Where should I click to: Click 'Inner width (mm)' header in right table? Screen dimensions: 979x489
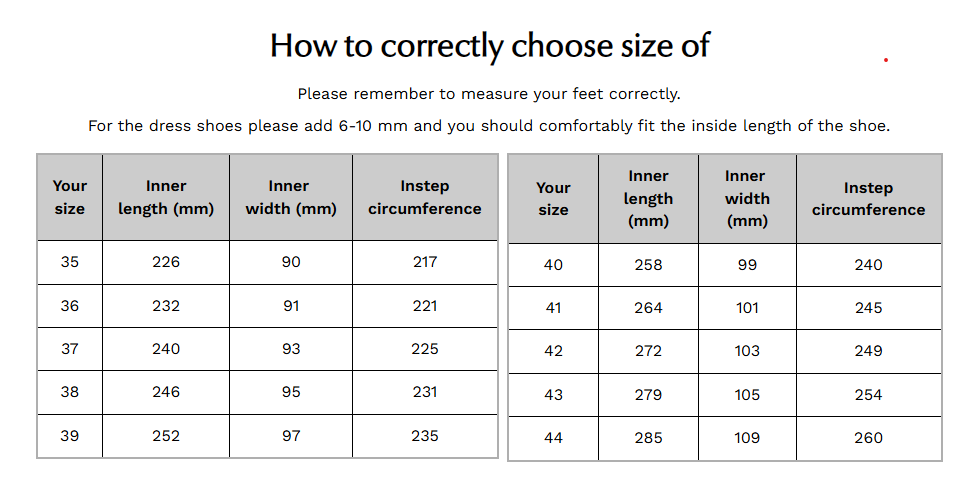[x=747, y=199]
